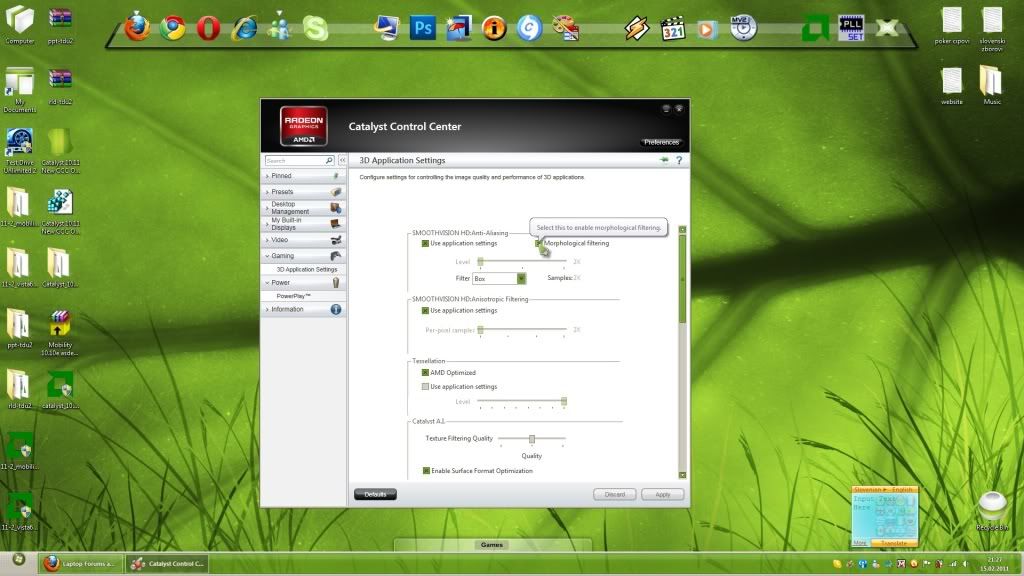Expand the Presets sidebar section
1024x576 pixels.
(x=304, y=192)
